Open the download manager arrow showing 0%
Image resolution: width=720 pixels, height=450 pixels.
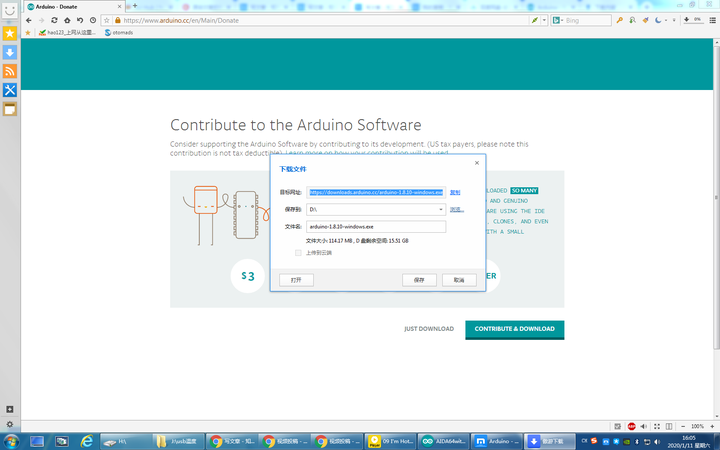point(692,20)
